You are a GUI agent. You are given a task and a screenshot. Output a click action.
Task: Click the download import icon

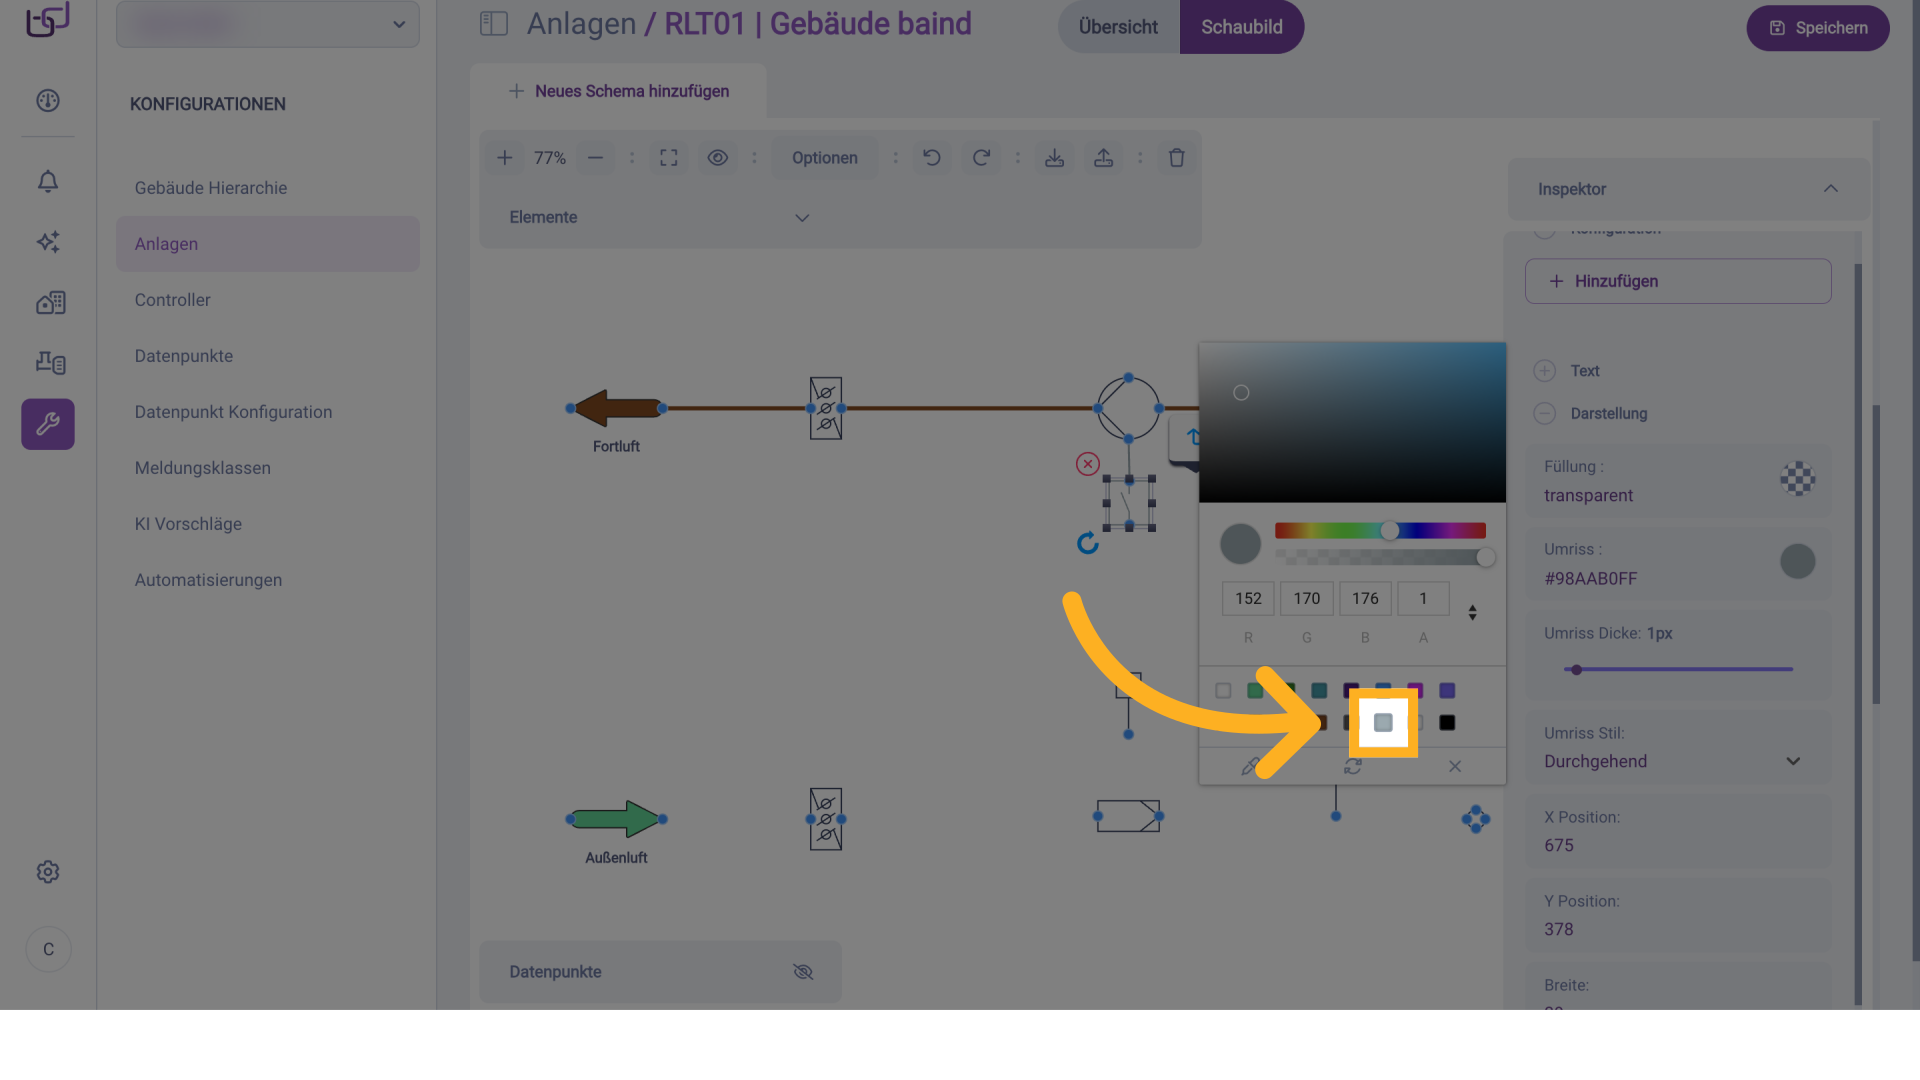[1054, 158]
